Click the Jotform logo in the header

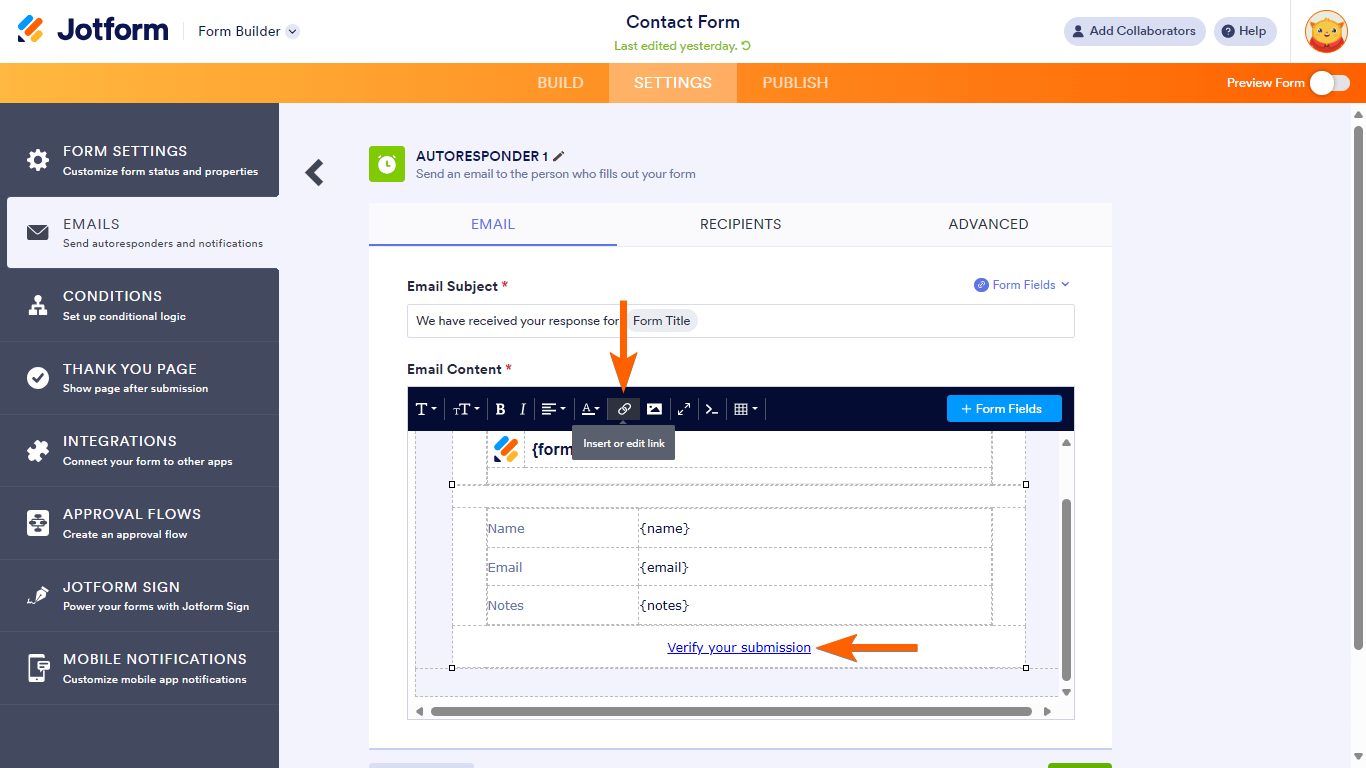[x=93, y=30]
